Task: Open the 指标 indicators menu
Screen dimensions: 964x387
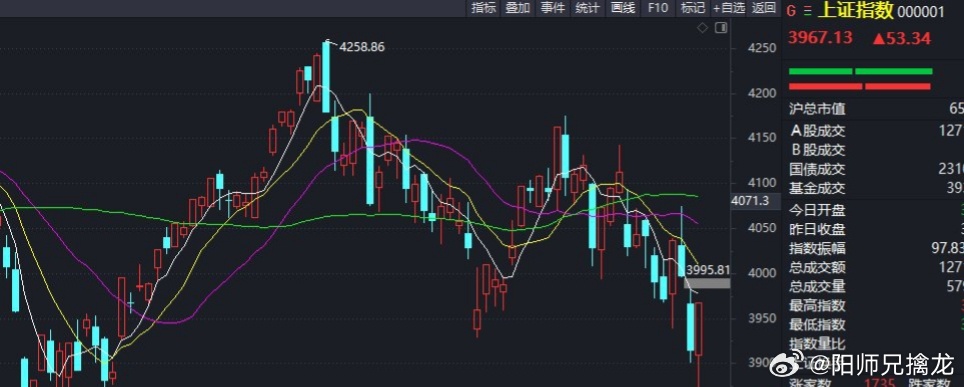Action: [483, 8]
